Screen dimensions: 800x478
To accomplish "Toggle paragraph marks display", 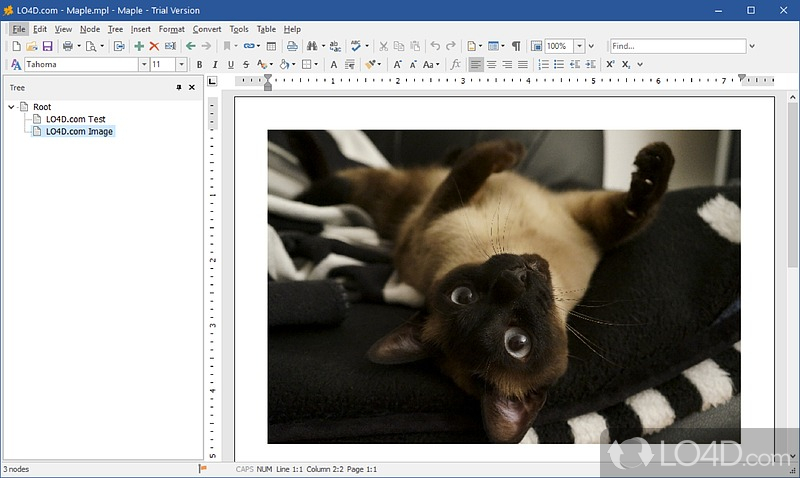I will pyautogui.click(x=516, y=46).
